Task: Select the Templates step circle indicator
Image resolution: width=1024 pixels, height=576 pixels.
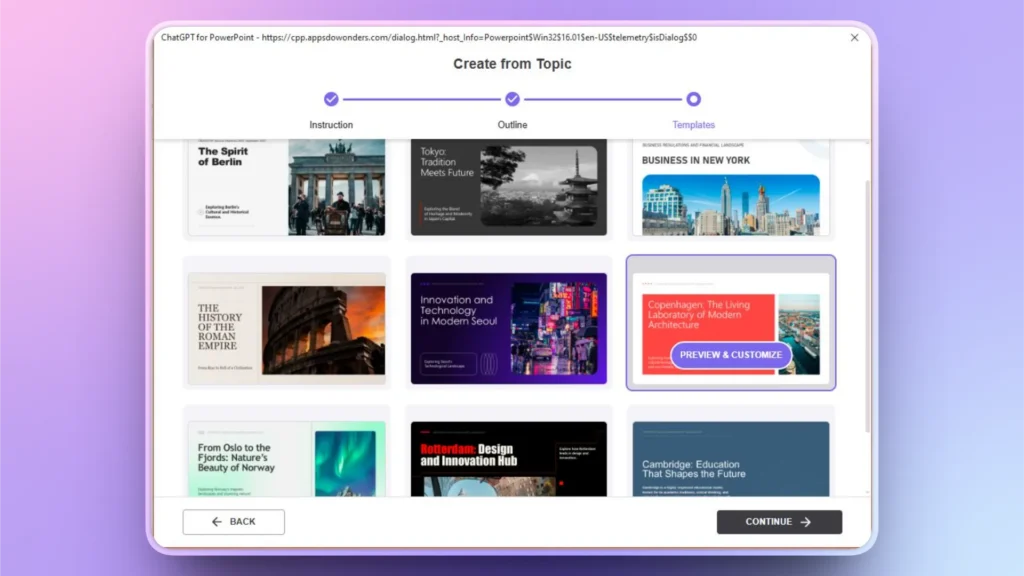Action: click(694, 100)
